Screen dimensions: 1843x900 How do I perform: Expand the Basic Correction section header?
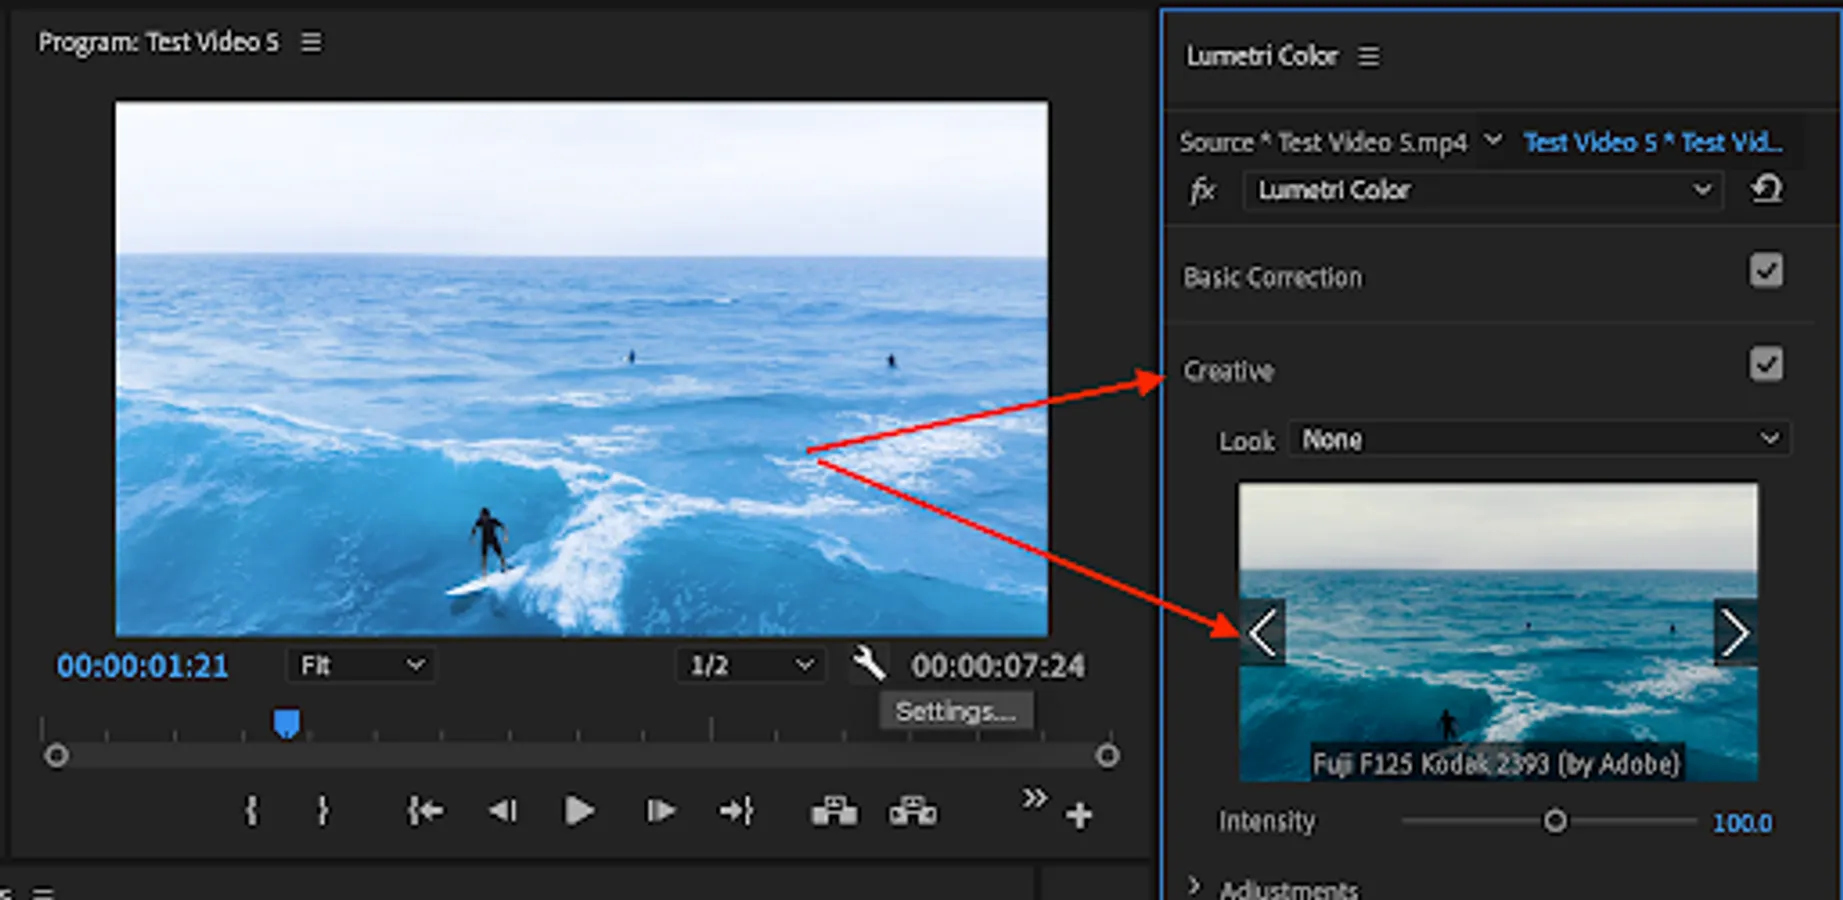1272,277
